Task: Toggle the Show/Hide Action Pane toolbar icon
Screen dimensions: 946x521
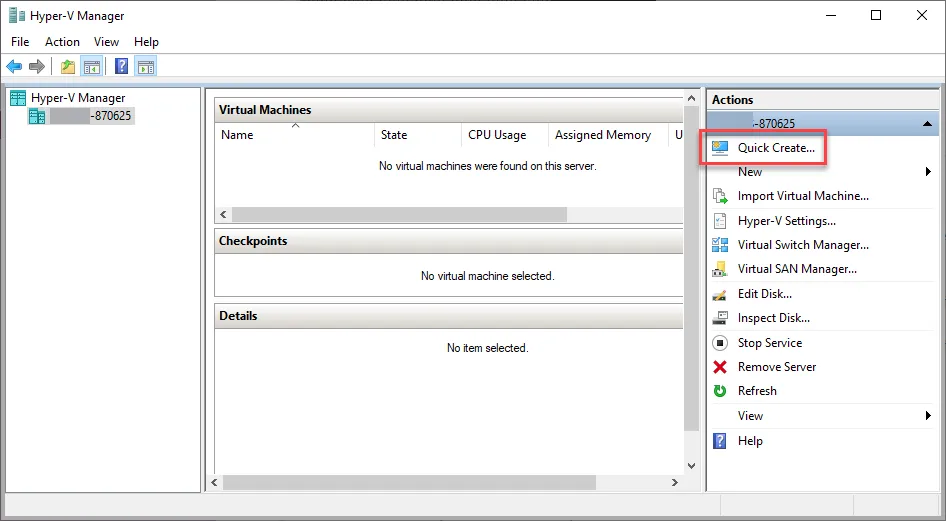Action: 145,66
